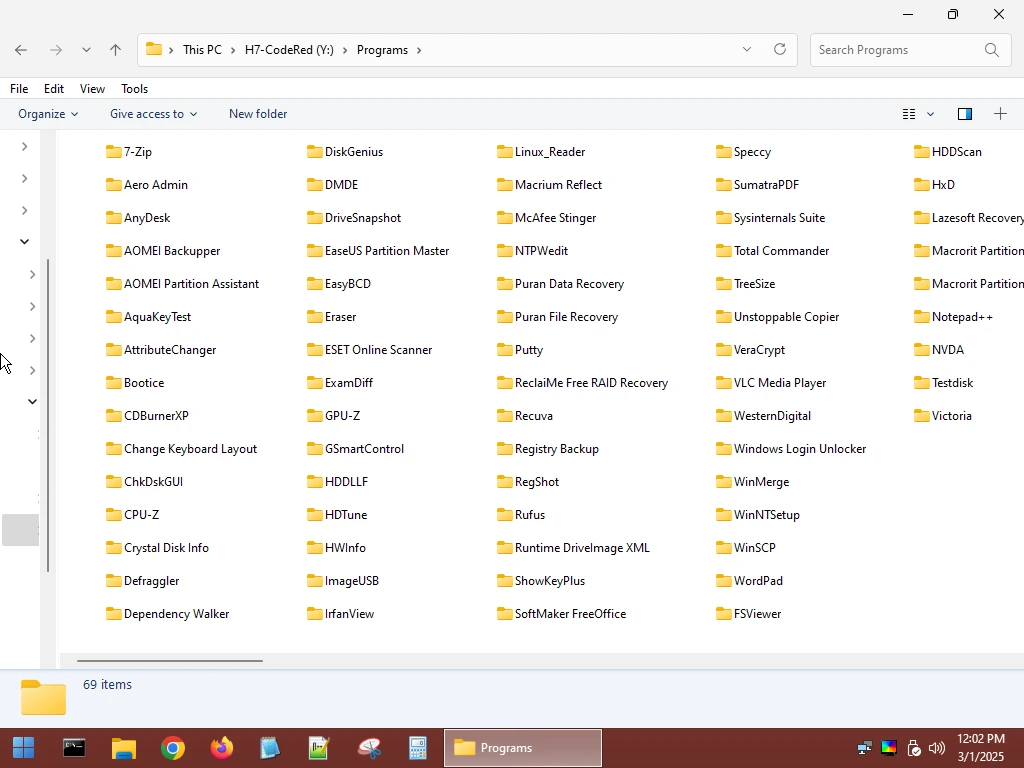This screenshot has width=1024, height=768.
Task: Click the magnifier search icon
Action: 991,50
